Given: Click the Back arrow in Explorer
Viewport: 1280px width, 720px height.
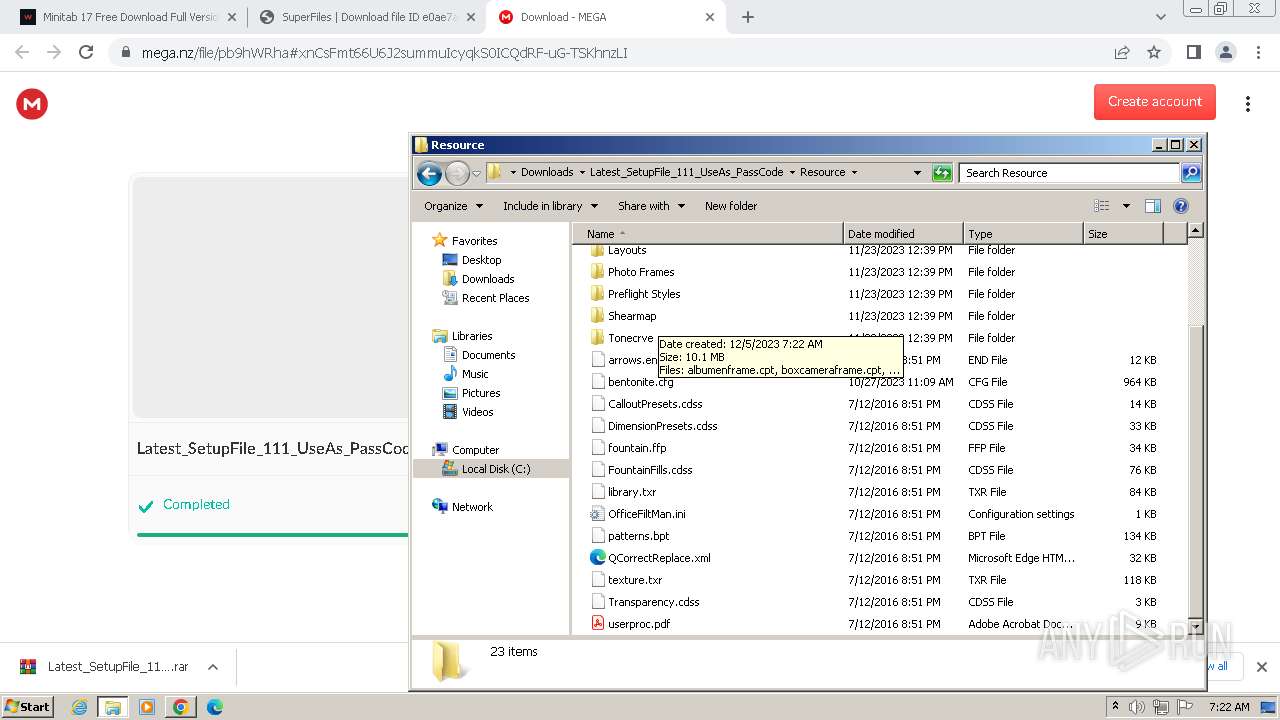Looking at the screenshot, I should (x=429, y=173).
